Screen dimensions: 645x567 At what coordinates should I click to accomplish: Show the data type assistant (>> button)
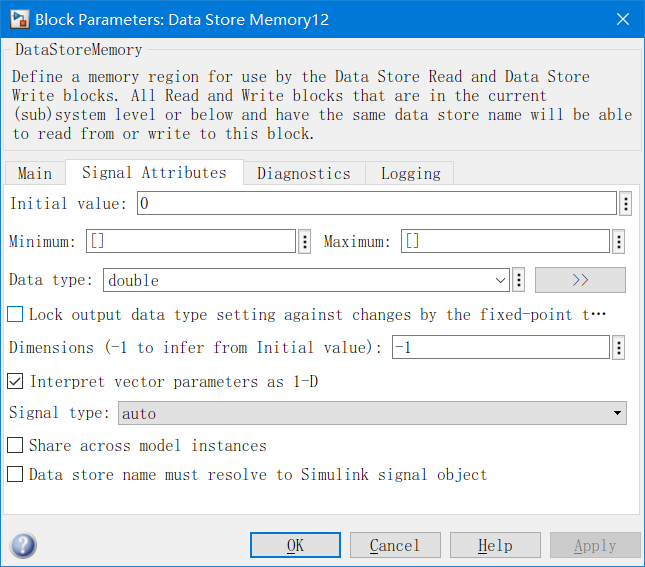[580, 280]
